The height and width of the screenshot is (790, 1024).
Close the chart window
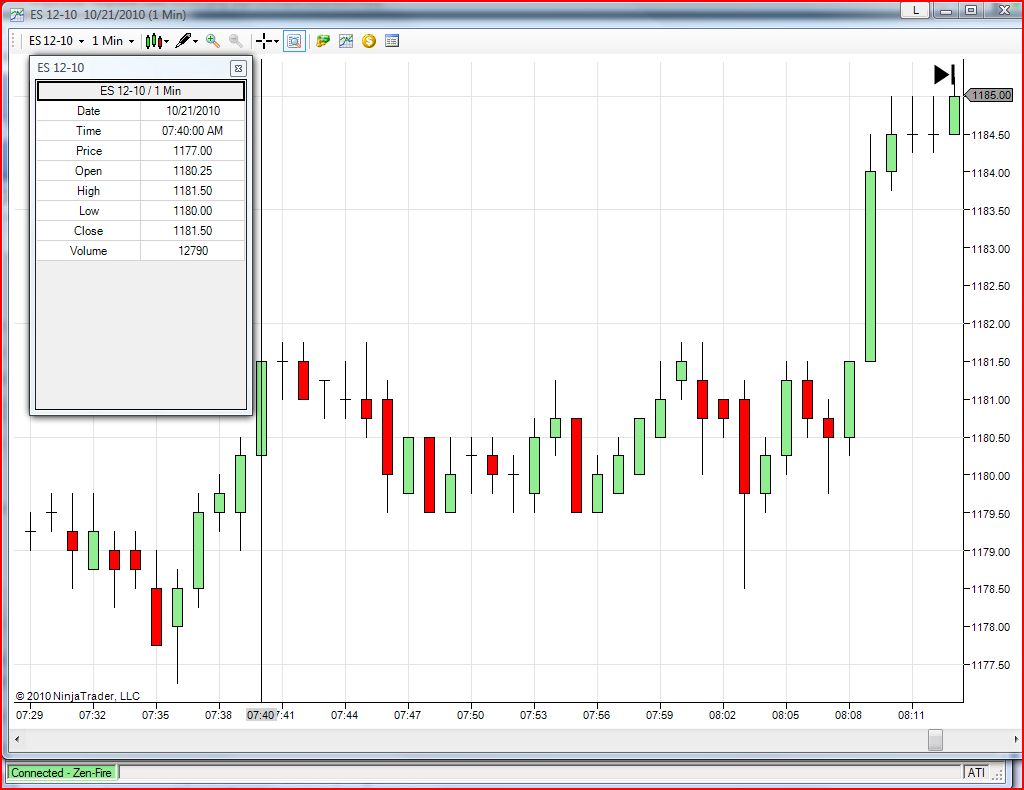(x=1004, y=10)
